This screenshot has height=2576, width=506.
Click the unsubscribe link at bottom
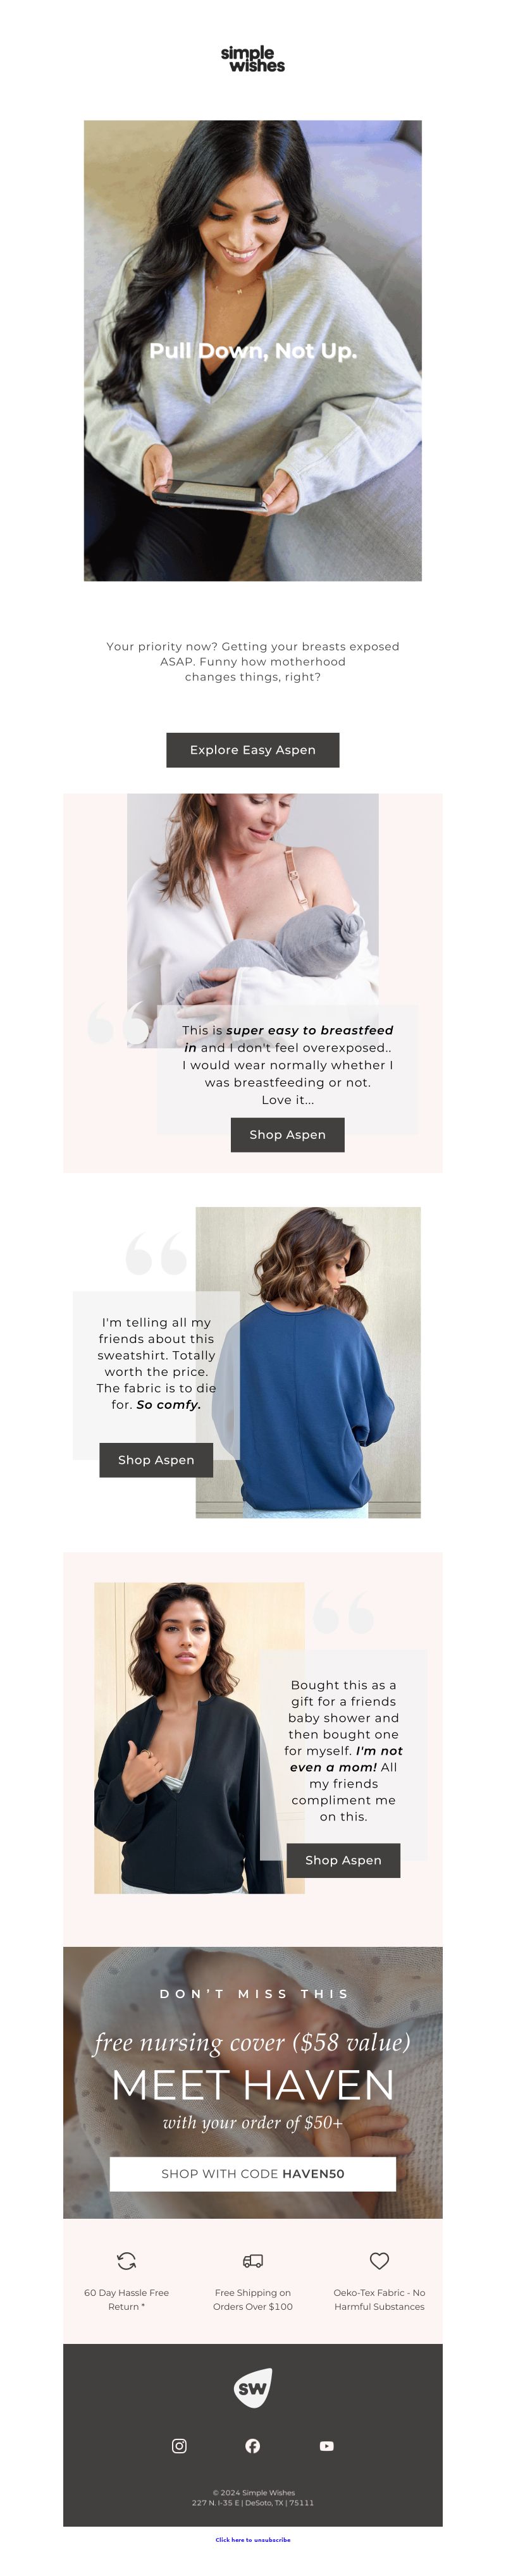(x=253, y=2539)
